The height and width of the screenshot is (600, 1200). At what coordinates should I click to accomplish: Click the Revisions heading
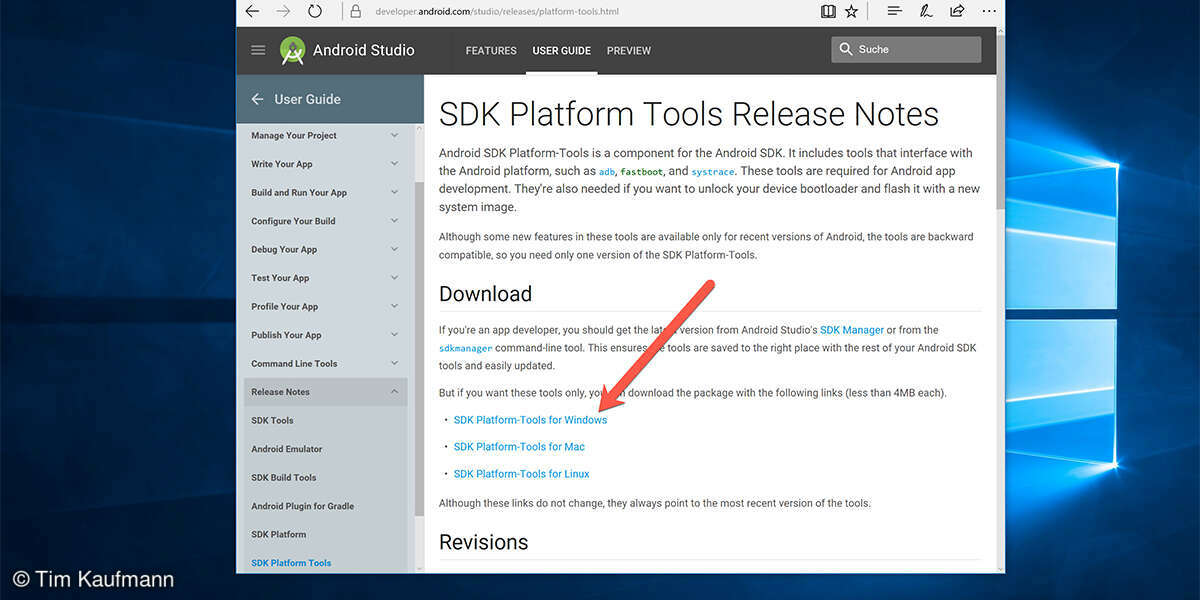[x=483, y=542]
